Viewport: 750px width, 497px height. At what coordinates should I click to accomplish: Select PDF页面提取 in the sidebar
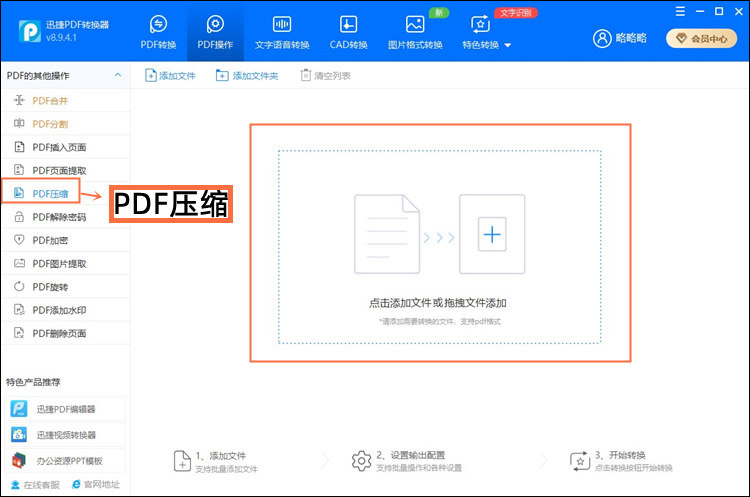pyautogui.click(x=66, y=170)
